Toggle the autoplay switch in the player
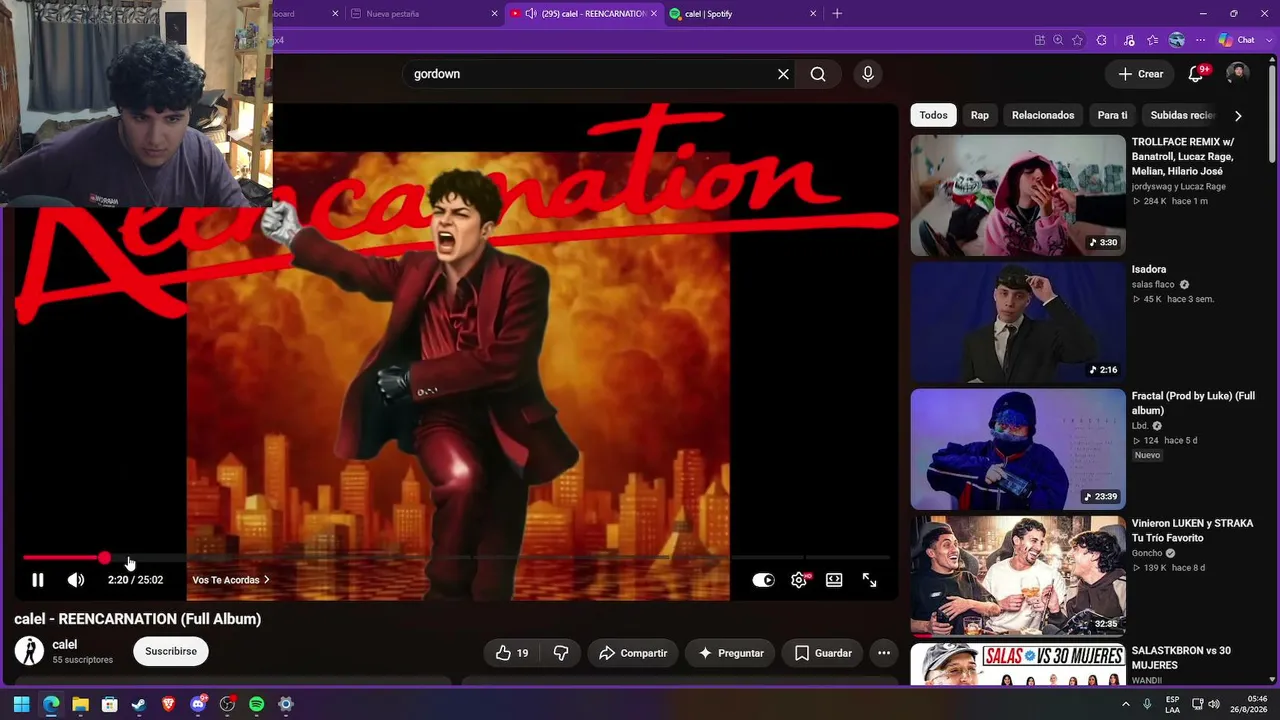The height and width of the screenshot is (720, 1280). tap(763, 580)
